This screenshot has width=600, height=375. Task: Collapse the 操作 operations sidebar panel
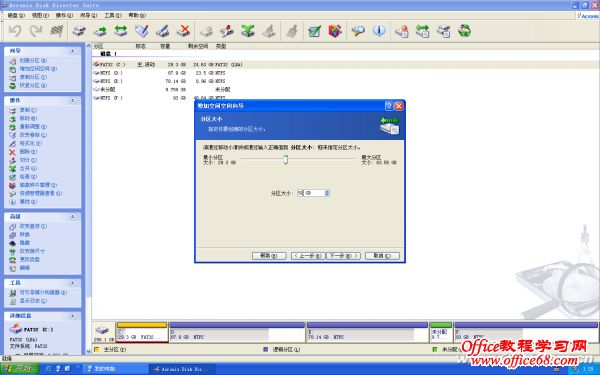(72, 101)
